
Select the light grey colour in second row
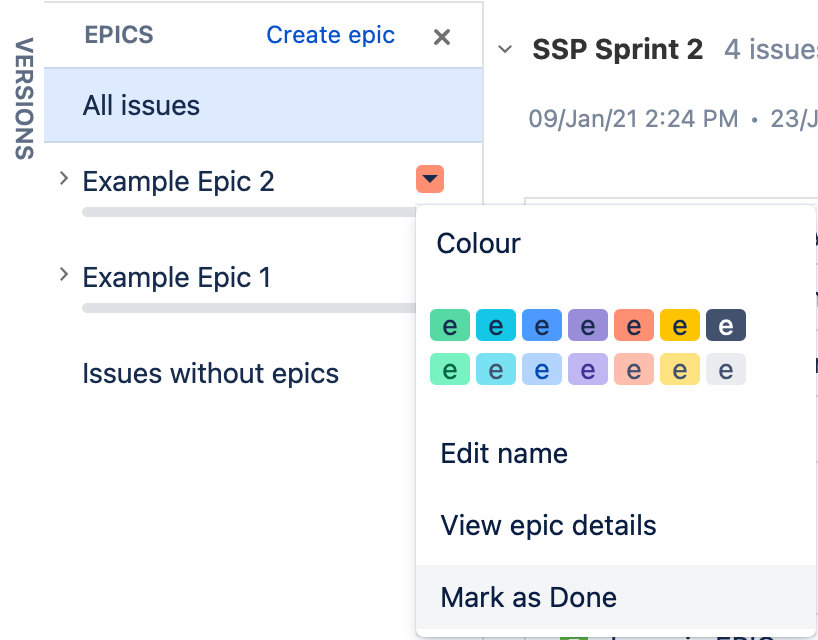pyautogui.click(x=726, y=369)
